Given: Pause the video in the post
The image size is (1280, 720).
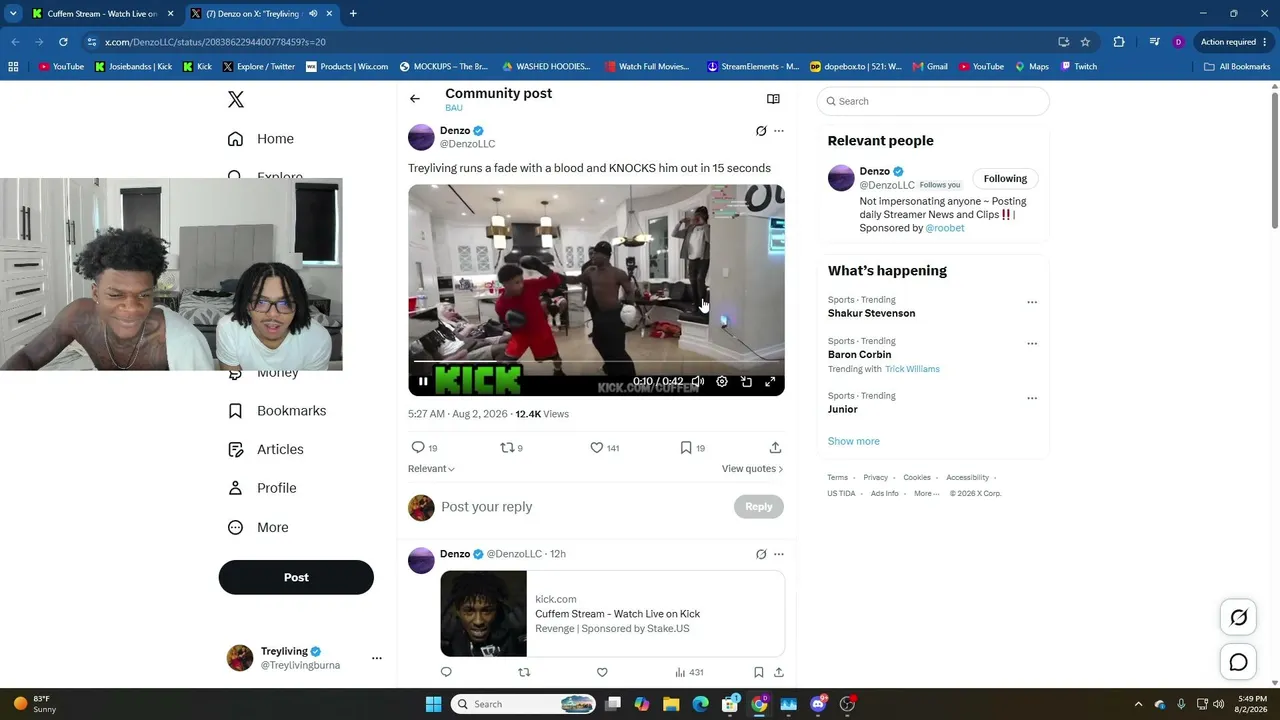Looking at the screenshot, I should tap(423, 381).
